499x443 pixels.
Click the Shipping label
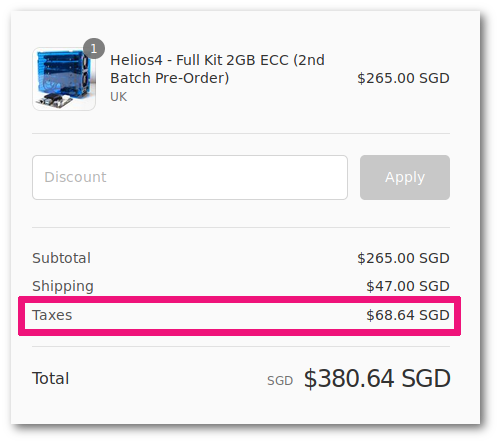[63, 286]
